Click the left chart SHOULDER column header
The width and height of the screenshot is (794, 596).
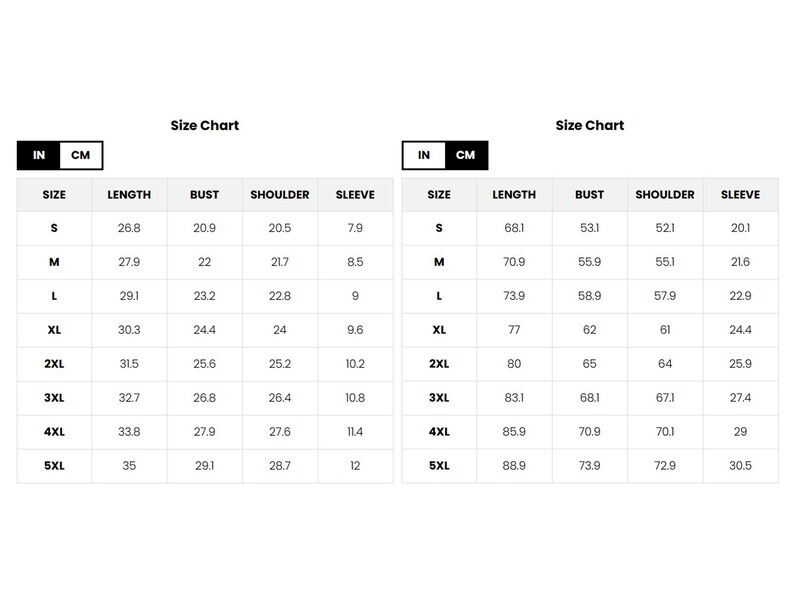(280, 194)
